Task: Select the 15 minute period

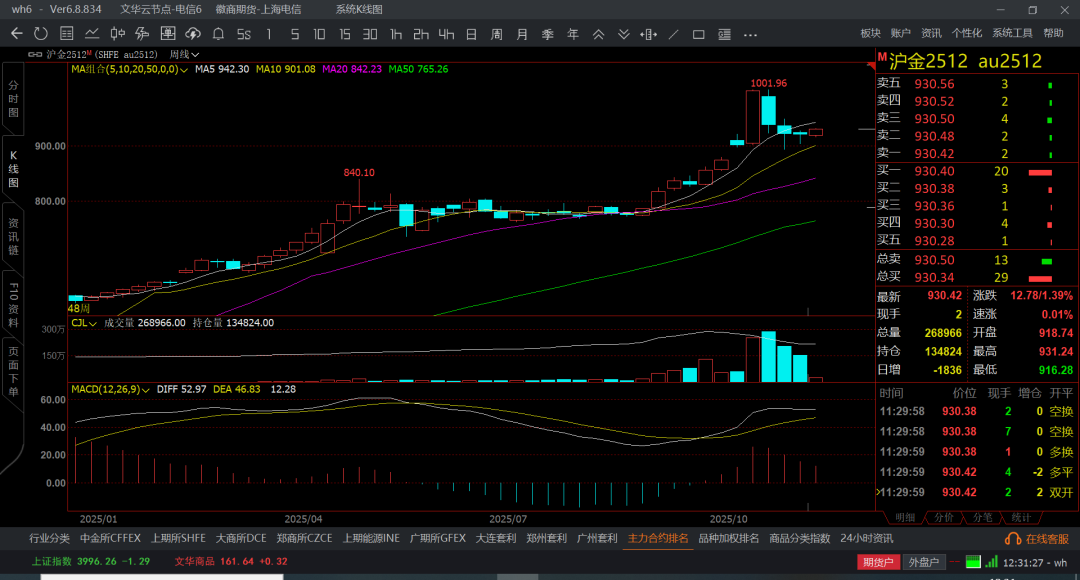Action: pos(344,34)
